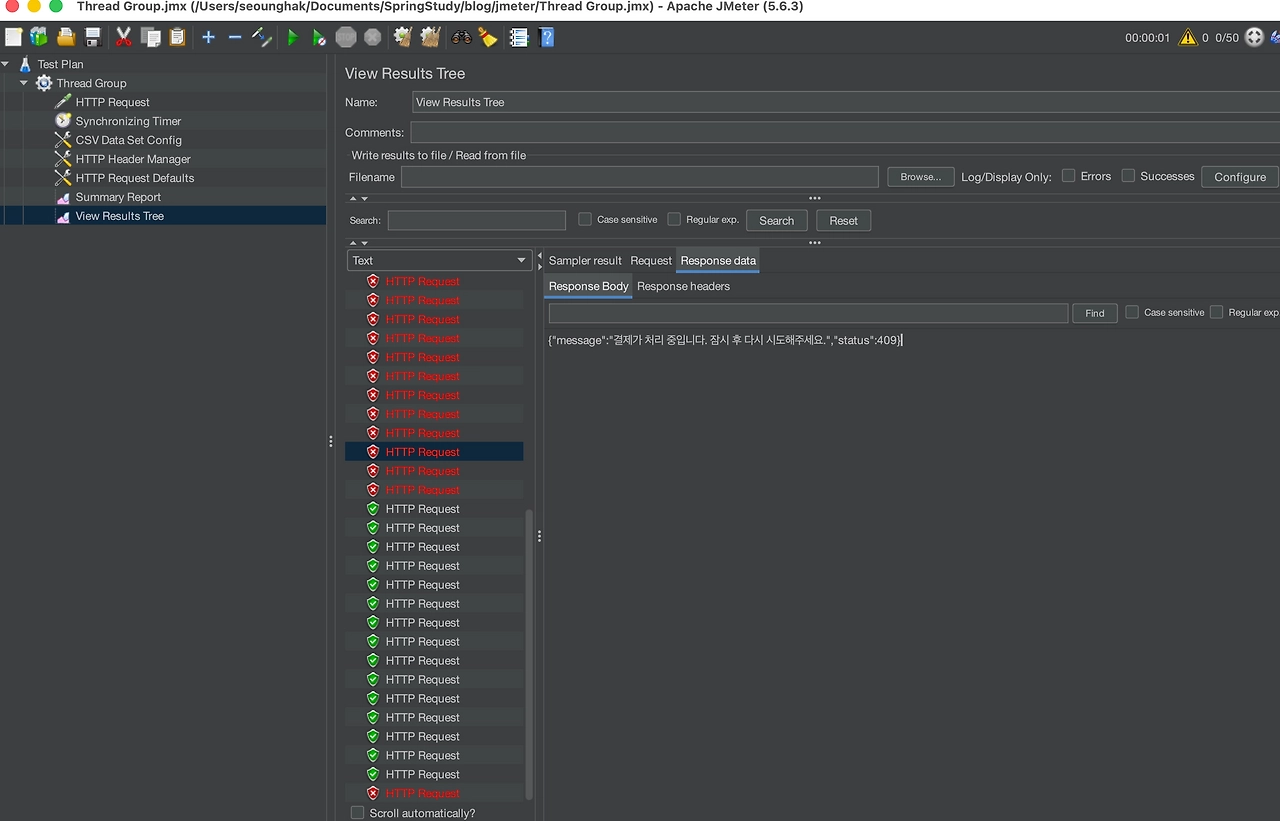Screen dimensions: 1280x821
Task: Open log viewer via yellow warning triangle
Action: point(1187,37)
